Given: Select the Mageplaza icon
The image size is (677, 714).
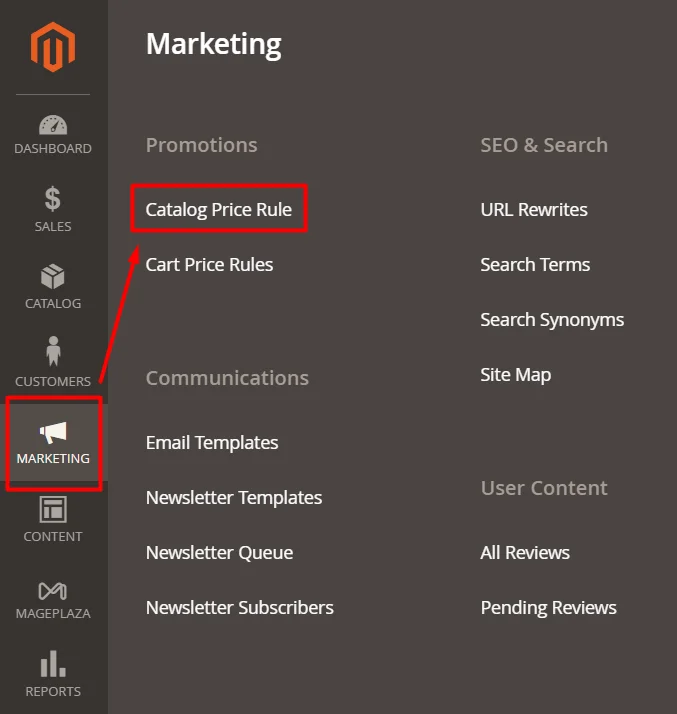Looking at the screenshot, I should point(53,588).
